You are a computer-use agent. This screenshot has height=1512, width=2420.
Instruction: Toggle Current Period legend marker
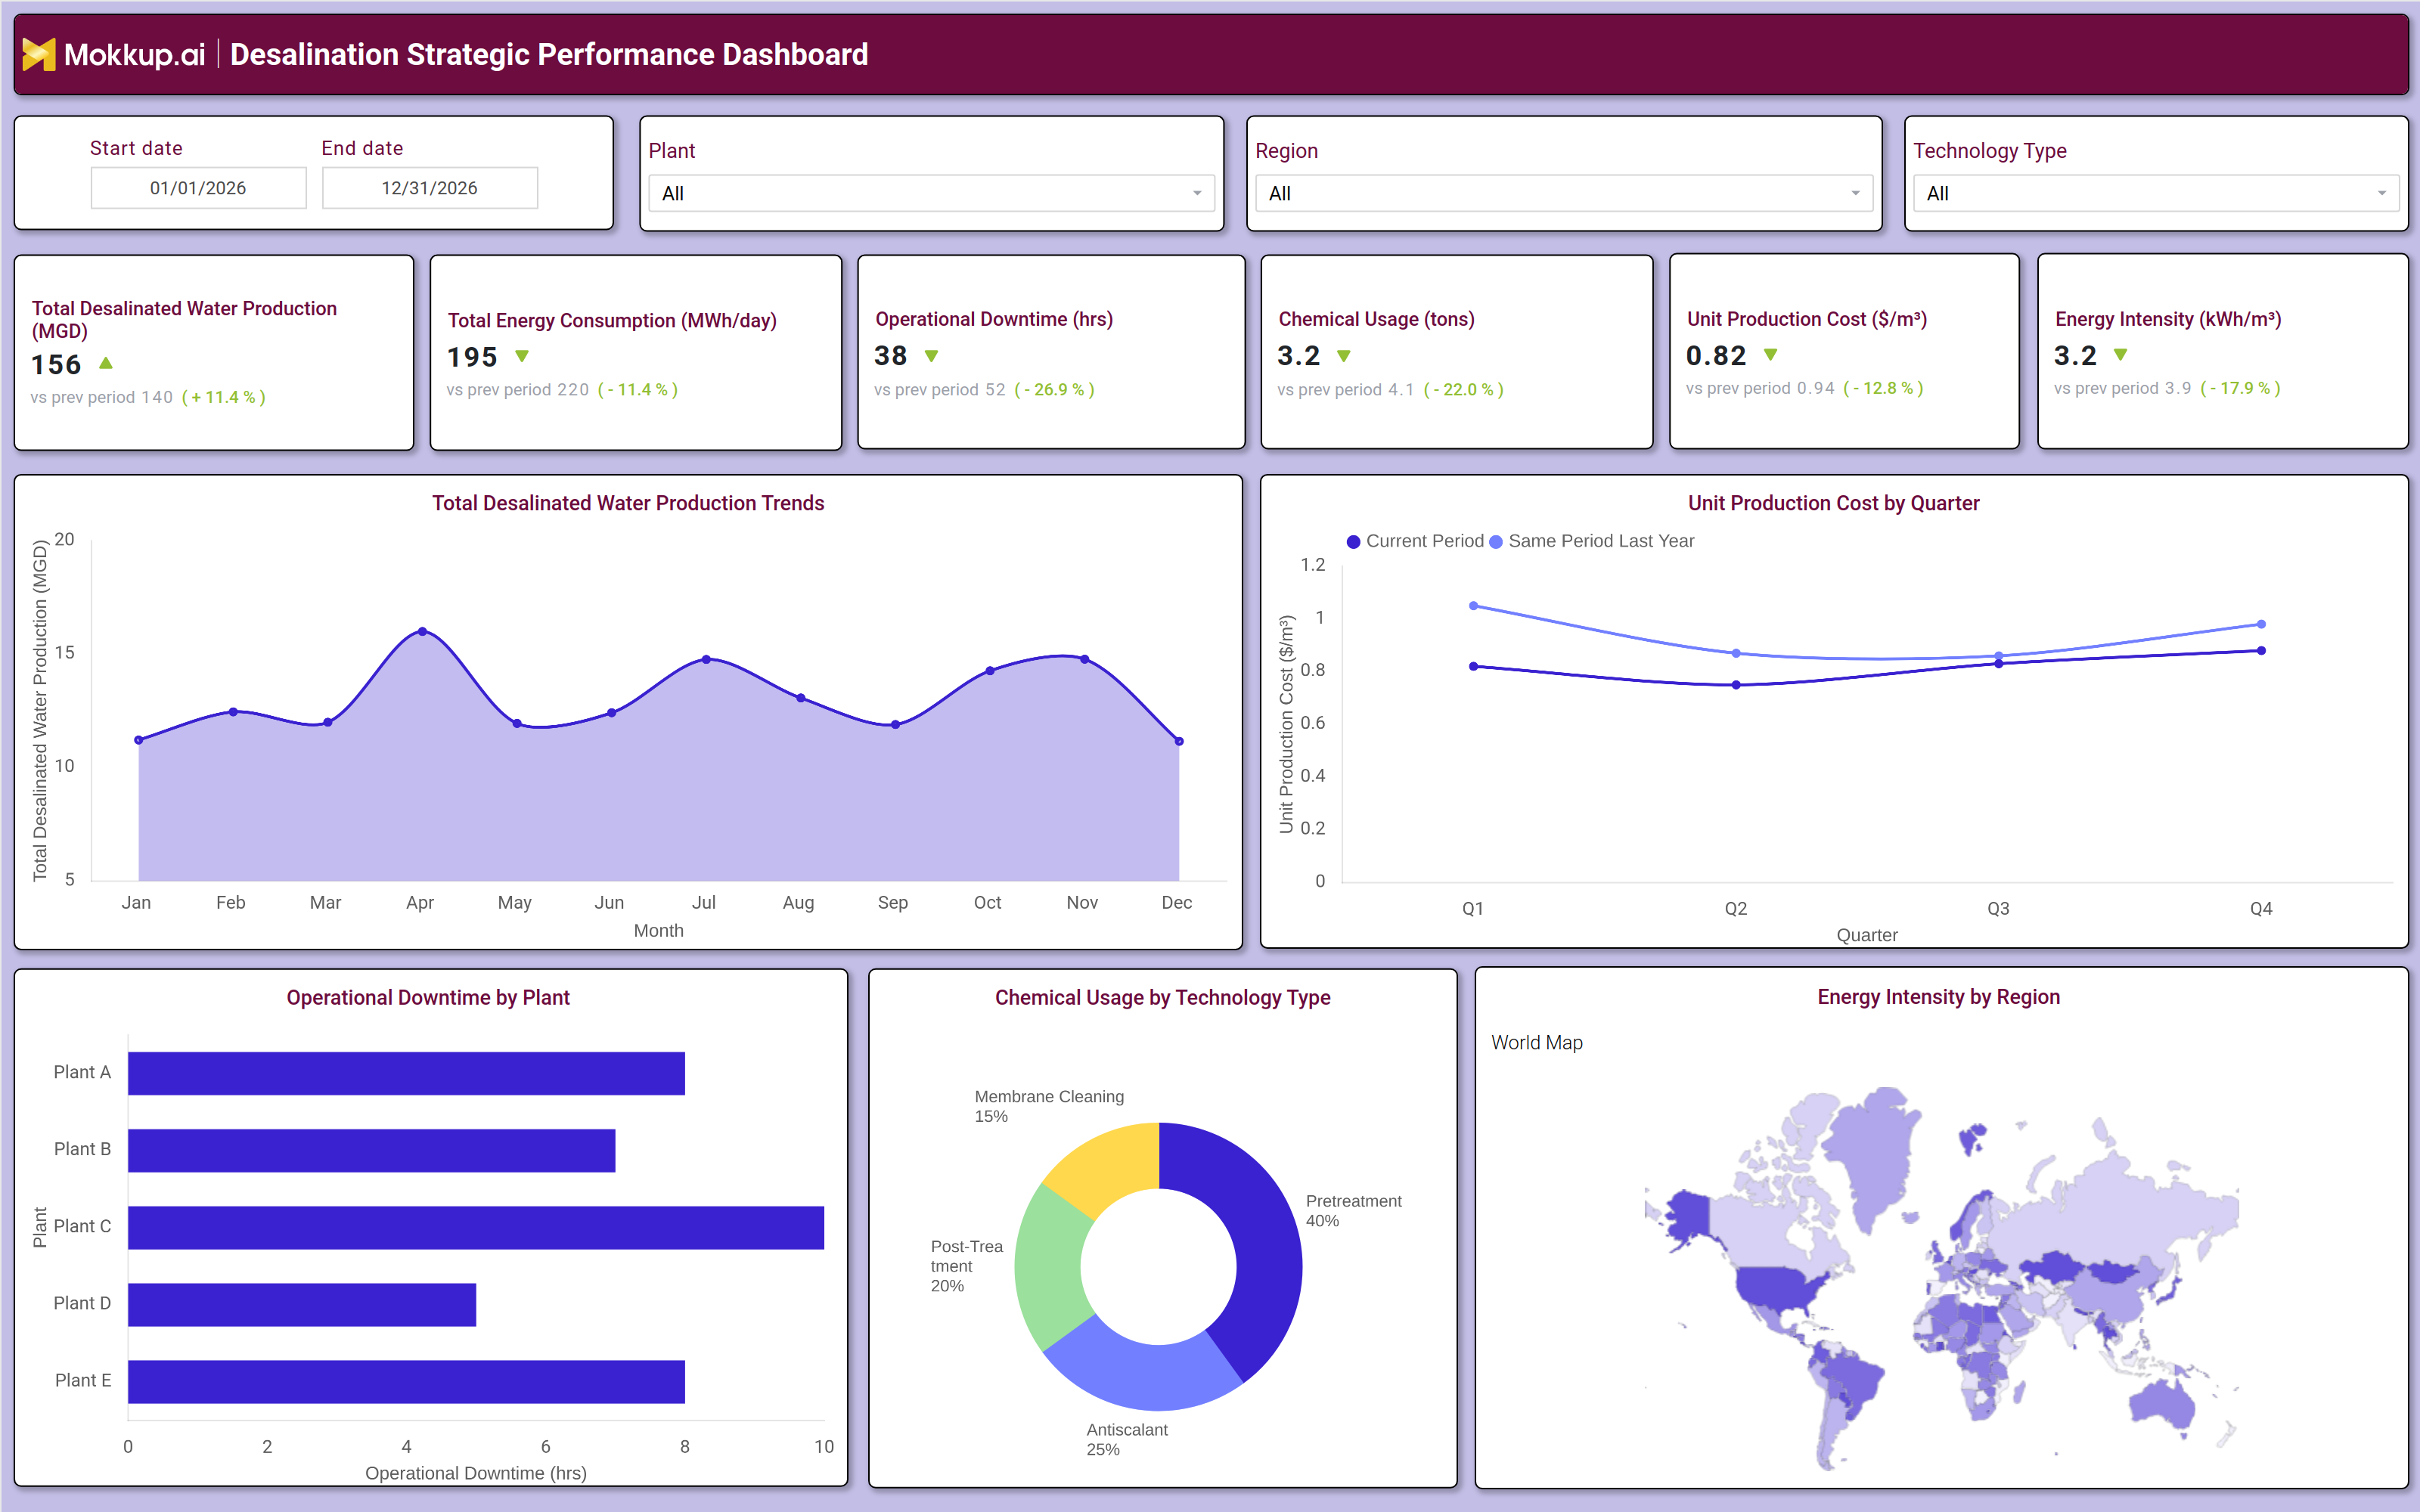[1354, 542]
